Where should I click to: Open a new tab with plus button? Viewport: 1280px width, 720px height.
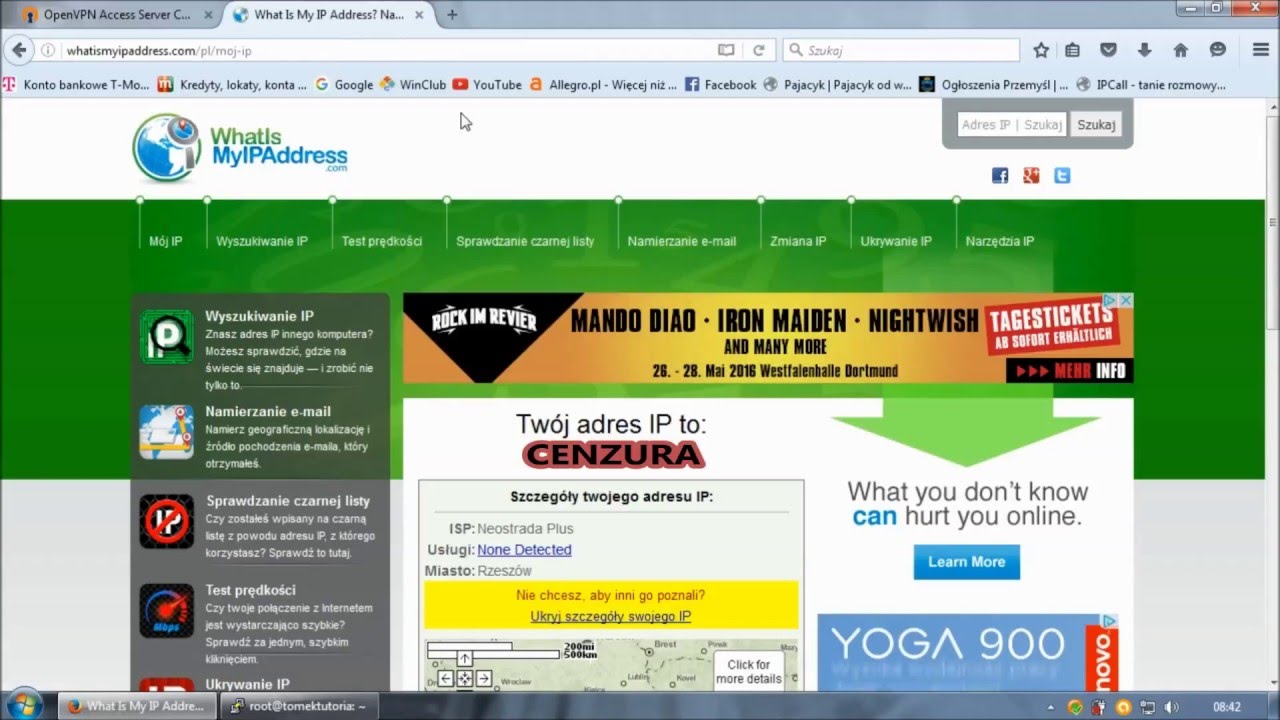452,15
